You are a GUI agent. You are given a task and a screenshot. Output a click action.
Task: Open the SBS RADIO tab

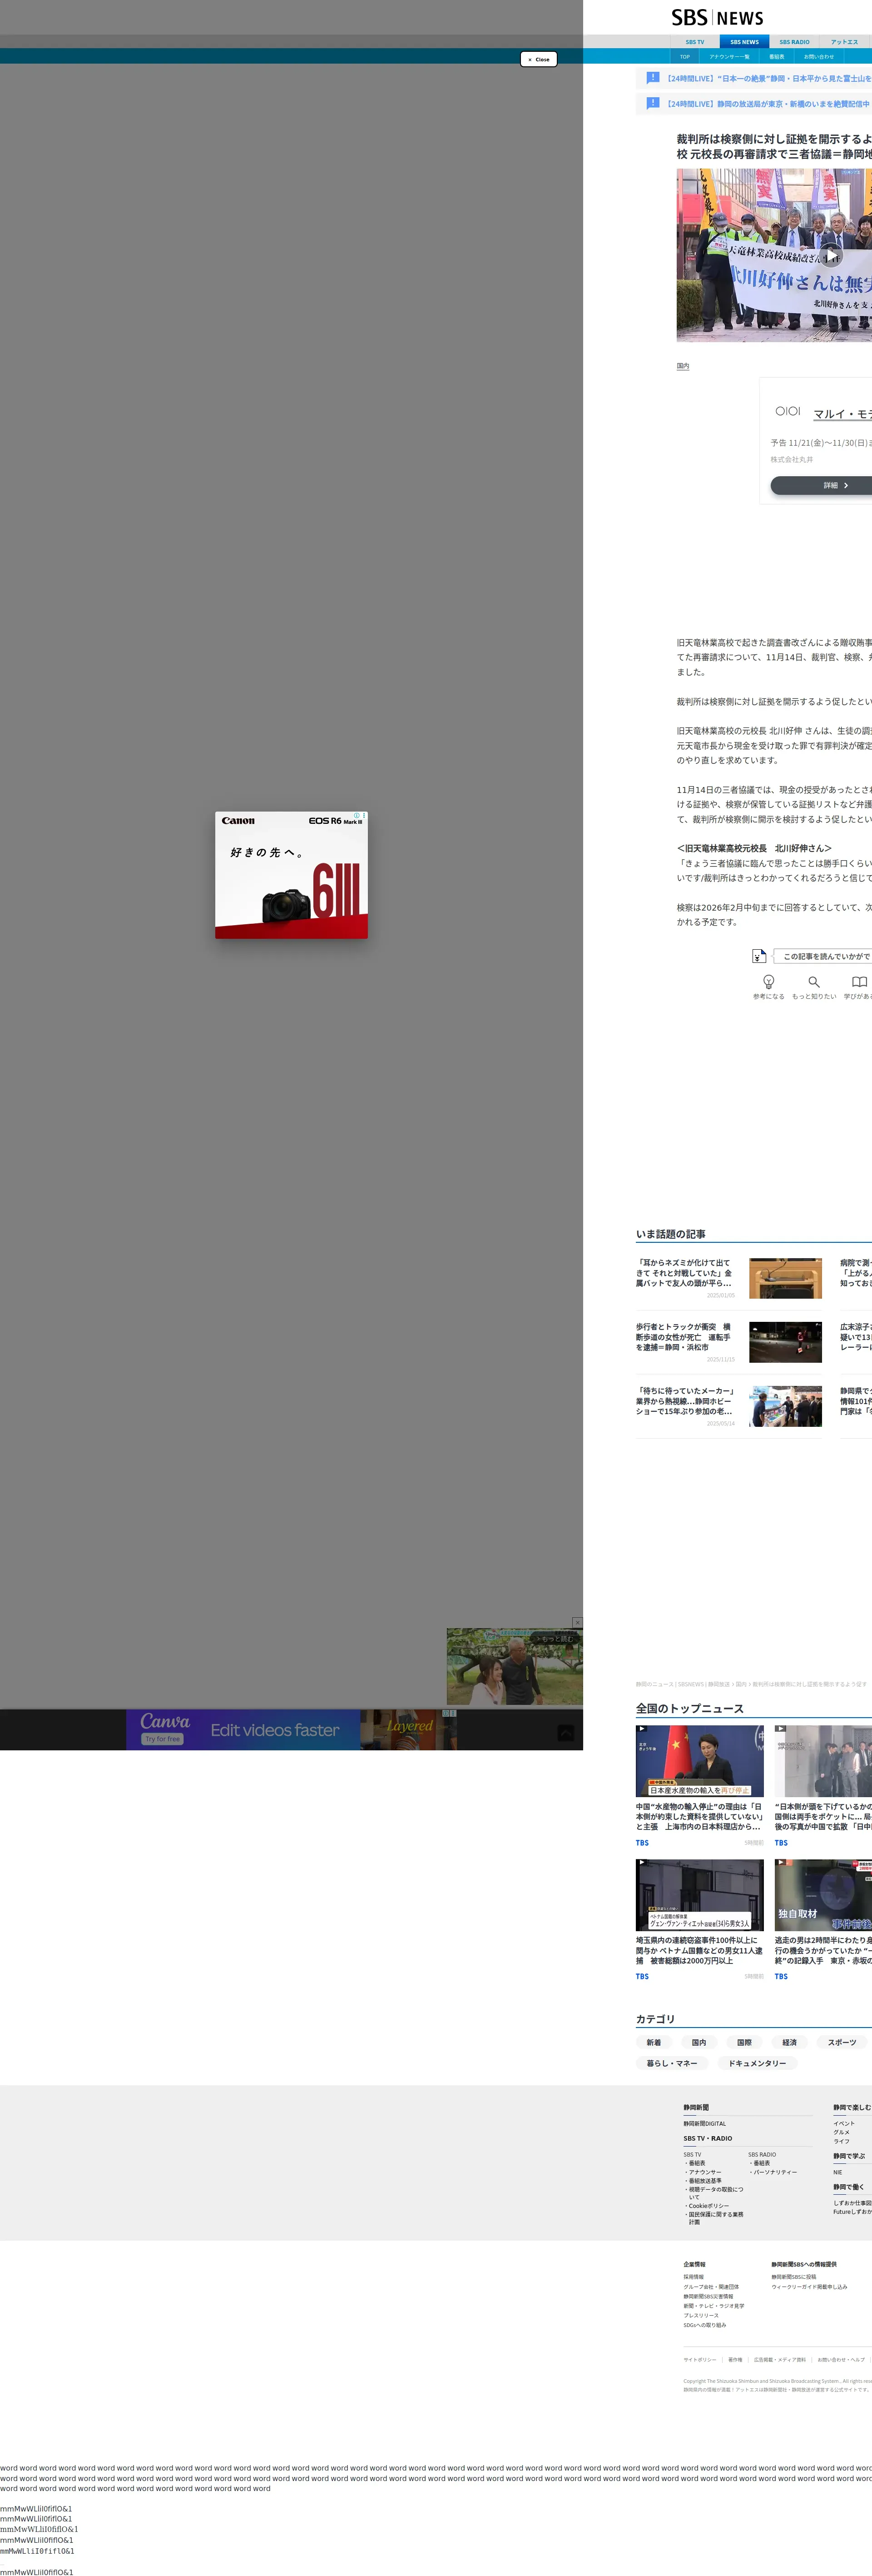[794, 42]
